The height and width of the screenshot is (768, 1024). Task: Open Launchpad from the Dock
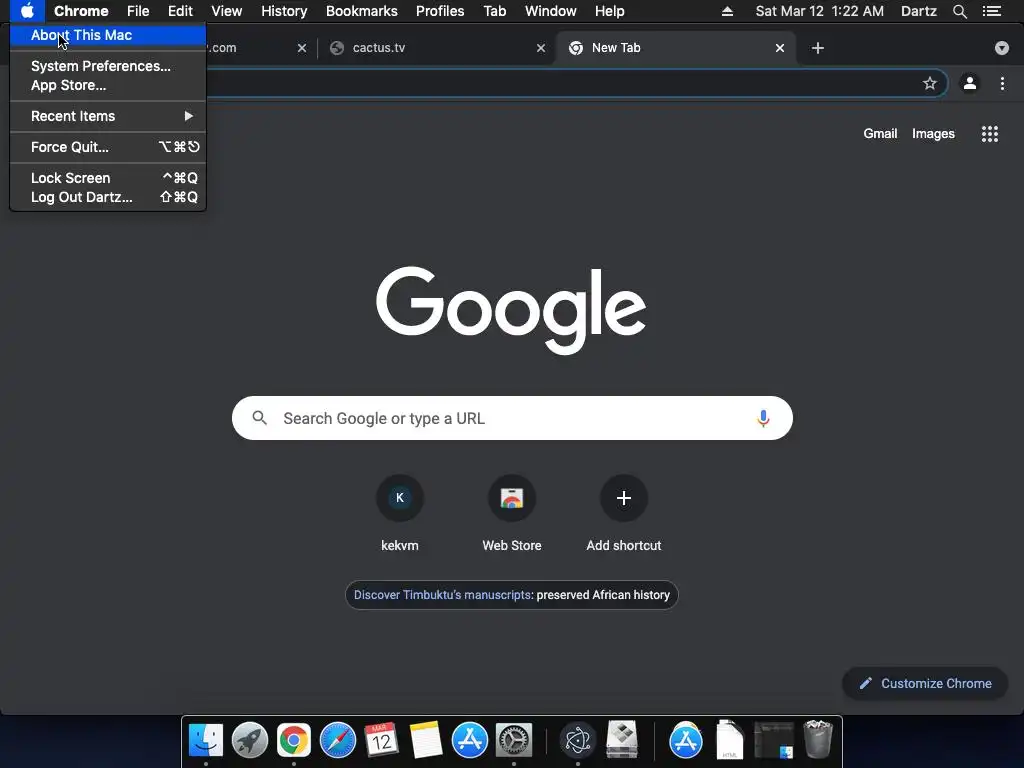point(249,740)
